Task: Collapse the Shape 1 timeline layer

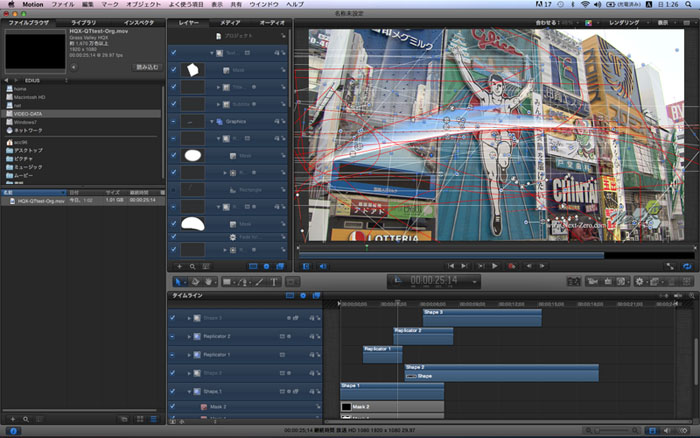Action: pyautogui.click(x=189, y=392)
